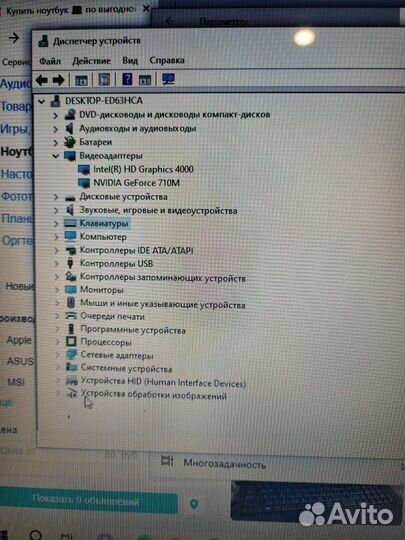The width and height of the screenshot is (405, 540).
Task: Expand the Контроллеры IDE ATA/ATAPI chevron
Action: (56, 251)
